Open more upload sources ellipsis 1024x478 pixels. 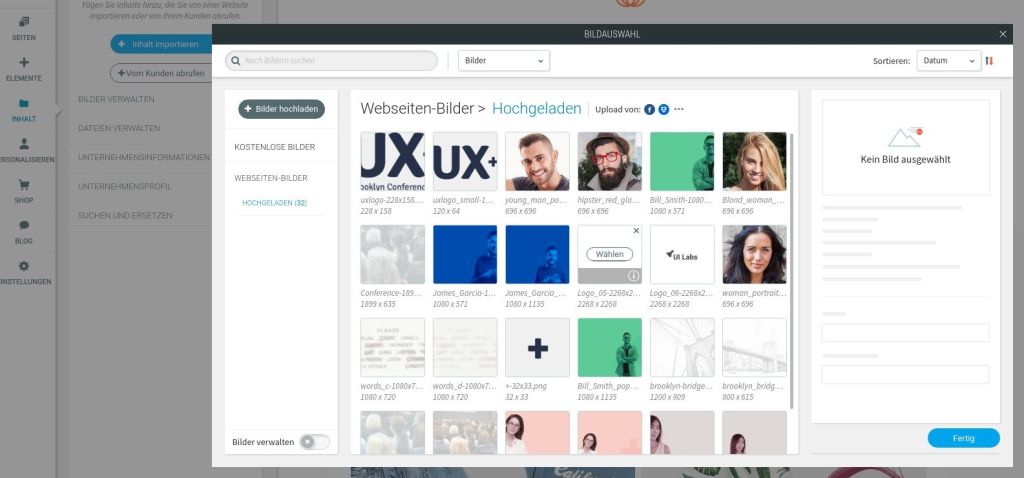[x=679, y=110]
